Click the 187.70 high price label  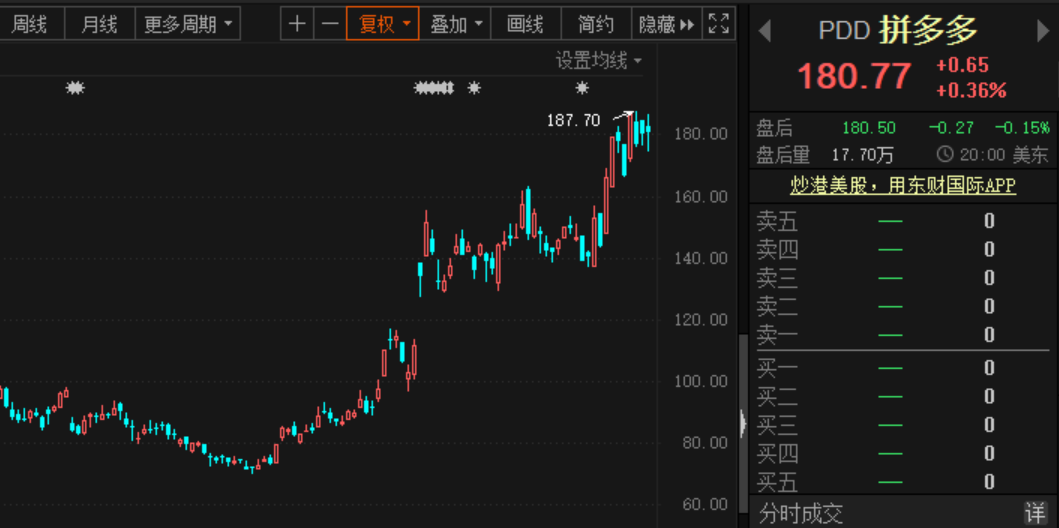(x=573, y=121)
